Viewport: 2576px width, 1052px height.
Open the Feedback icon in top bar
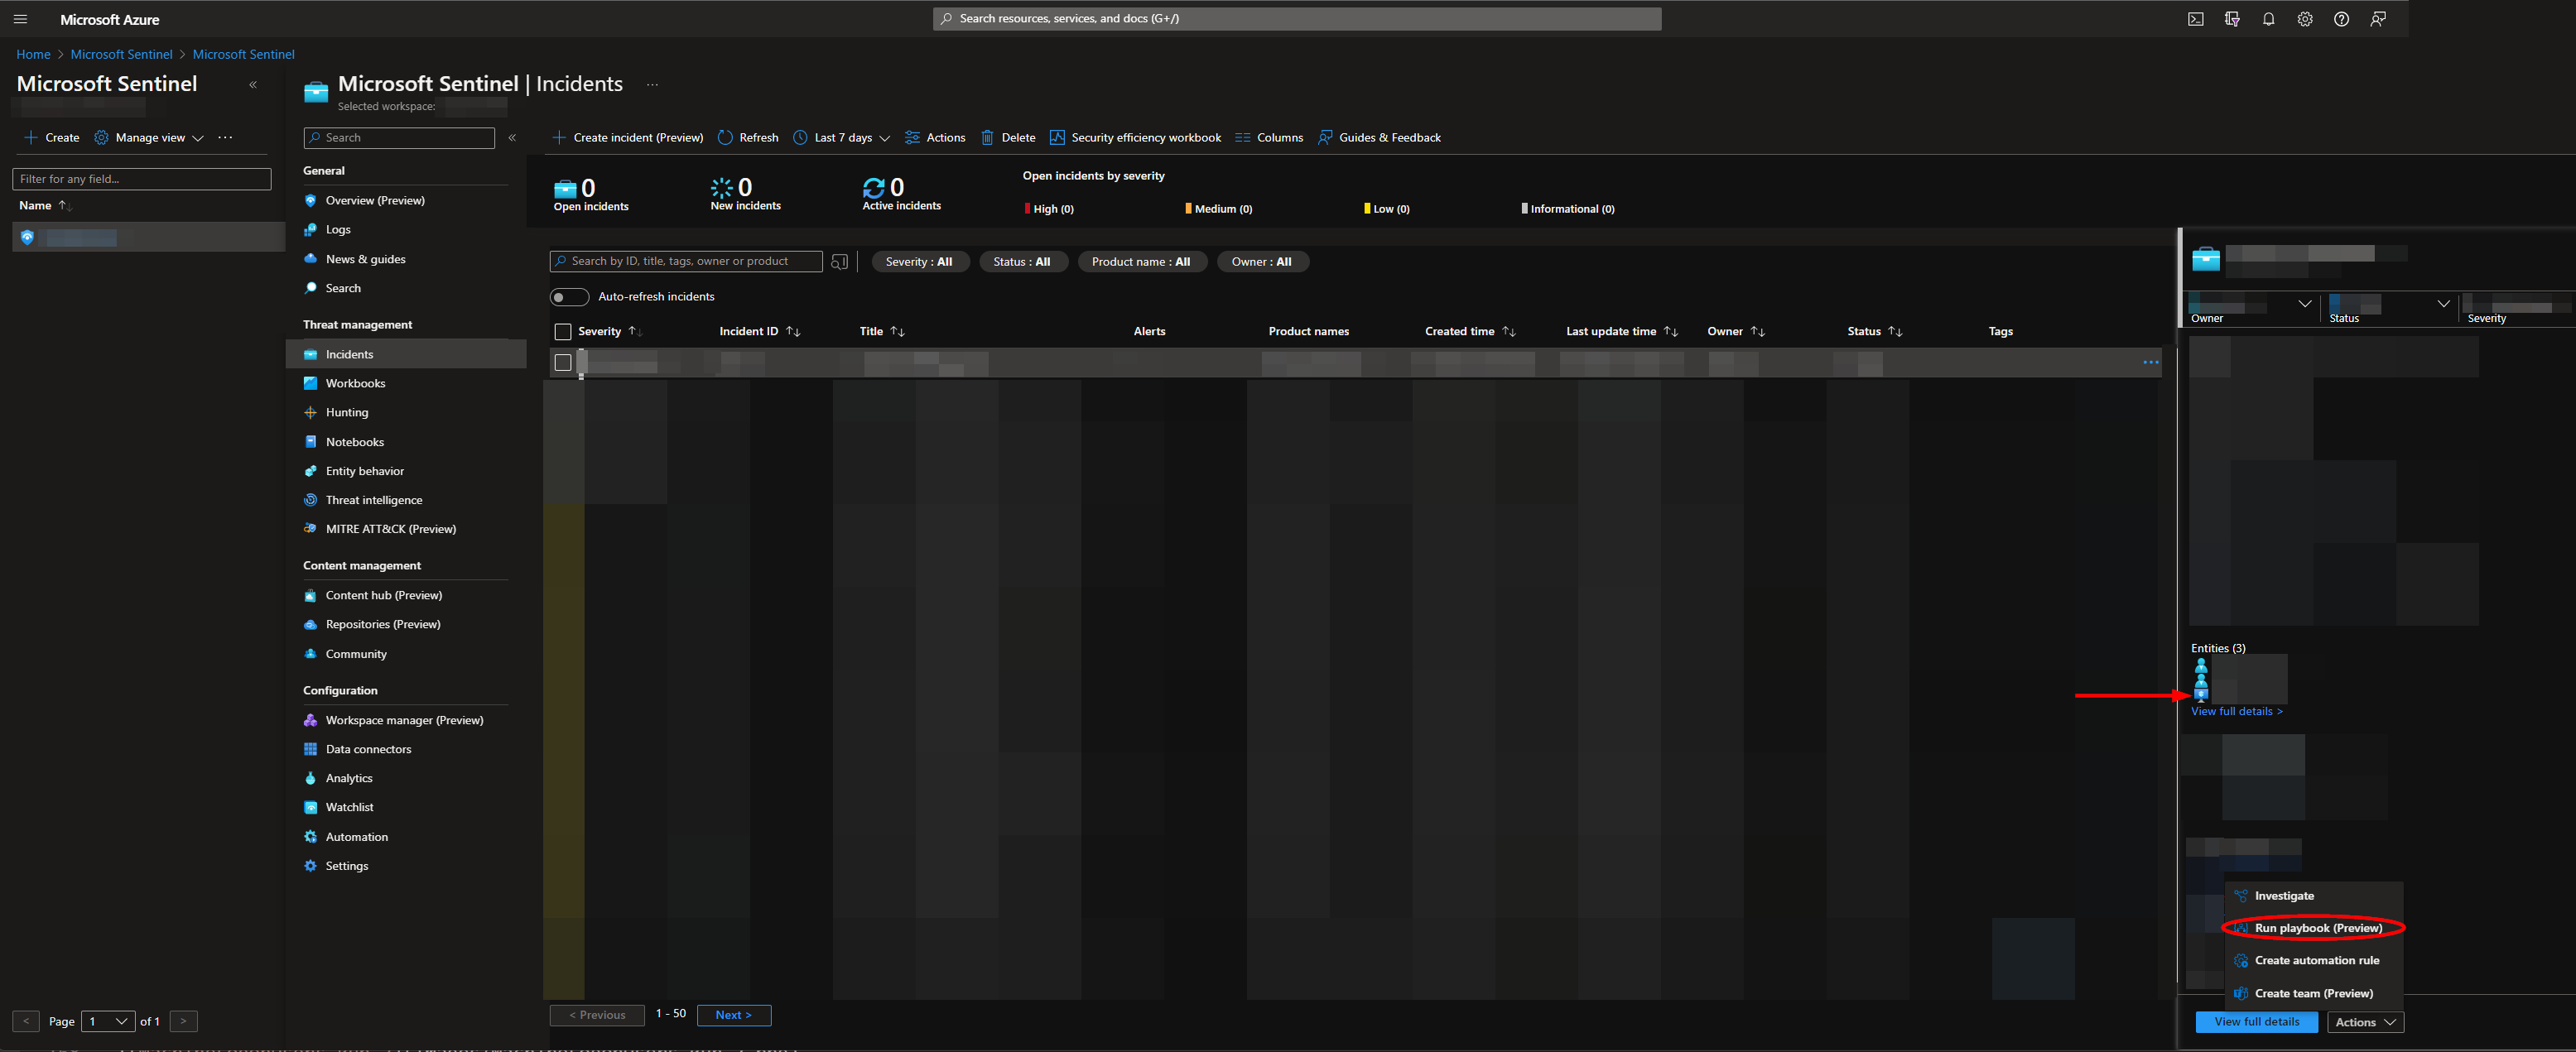coord(2378,19)
